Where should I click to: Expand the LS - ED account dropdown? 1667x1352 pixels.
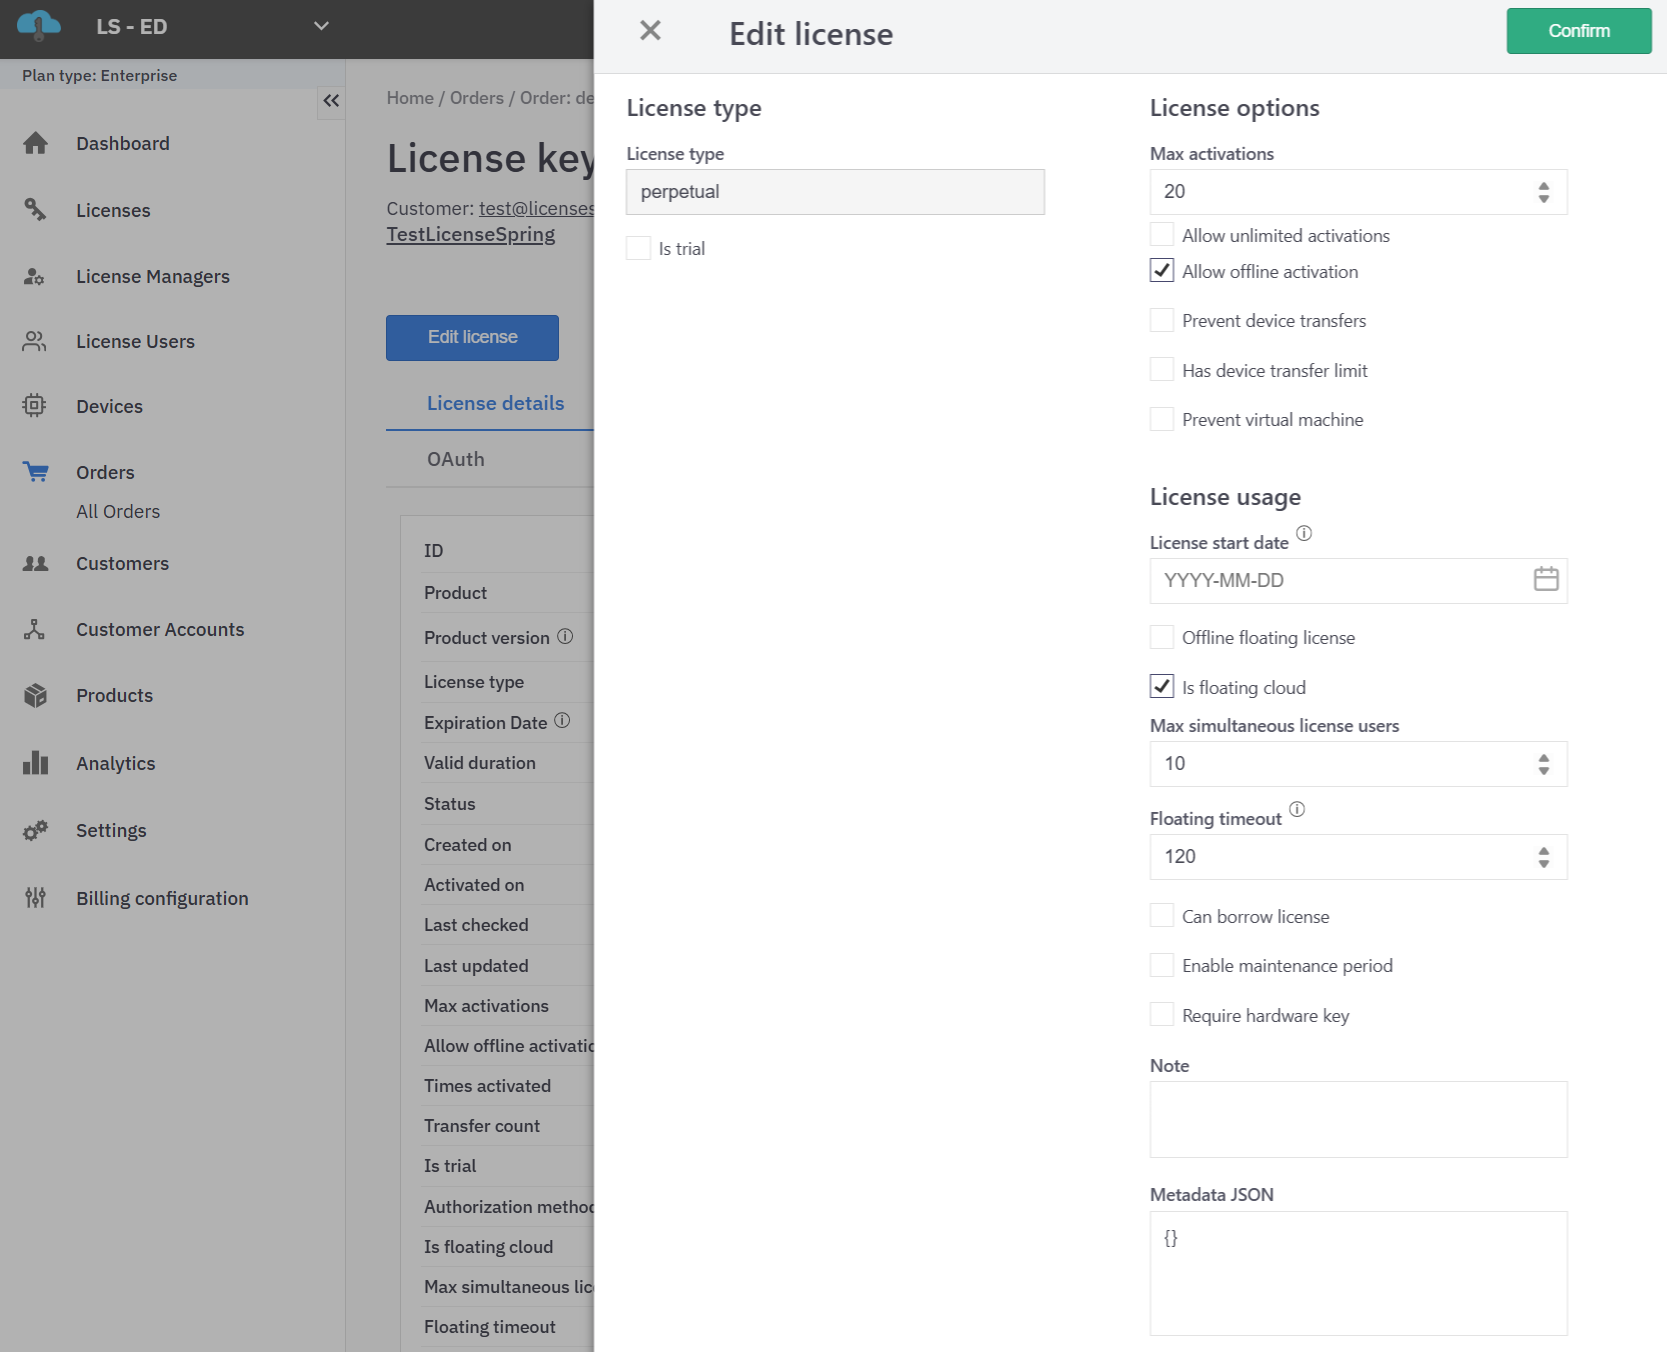(x=321, y=27)
